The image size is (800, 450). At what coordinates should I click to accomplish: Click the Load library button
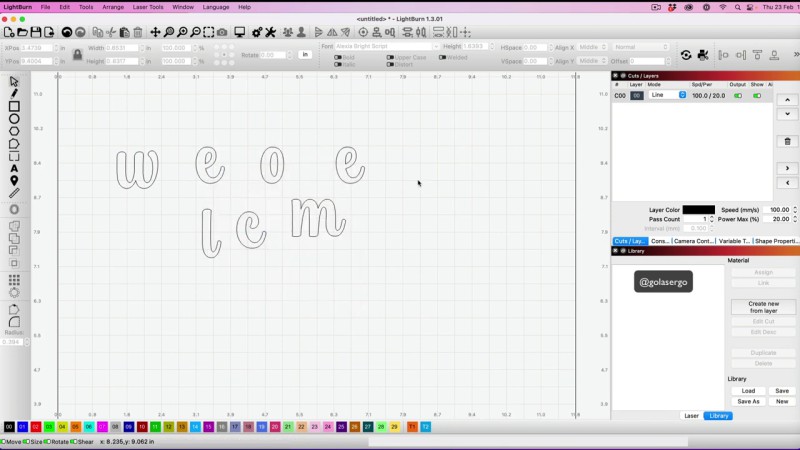click(x=748, y=391)
